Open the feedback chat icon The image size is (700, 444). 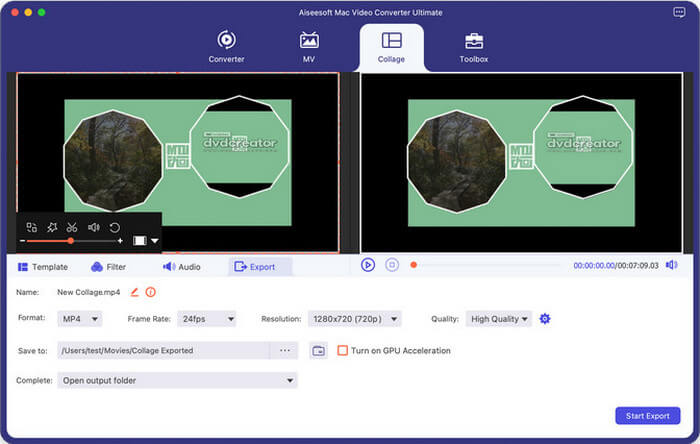679,12
